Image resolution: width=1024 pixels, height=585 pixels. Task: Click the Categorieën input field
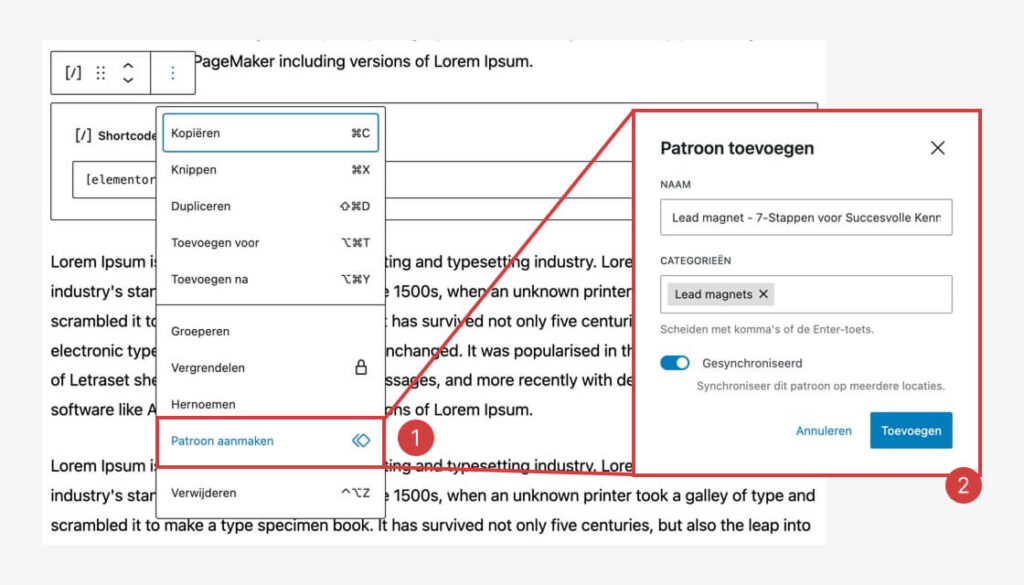[806, 294]
